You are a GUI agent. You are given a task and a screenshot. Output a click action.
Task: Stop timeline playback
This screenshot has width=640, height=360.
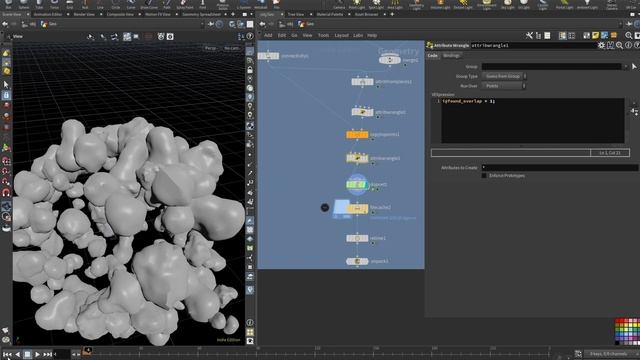pos(27,354)
